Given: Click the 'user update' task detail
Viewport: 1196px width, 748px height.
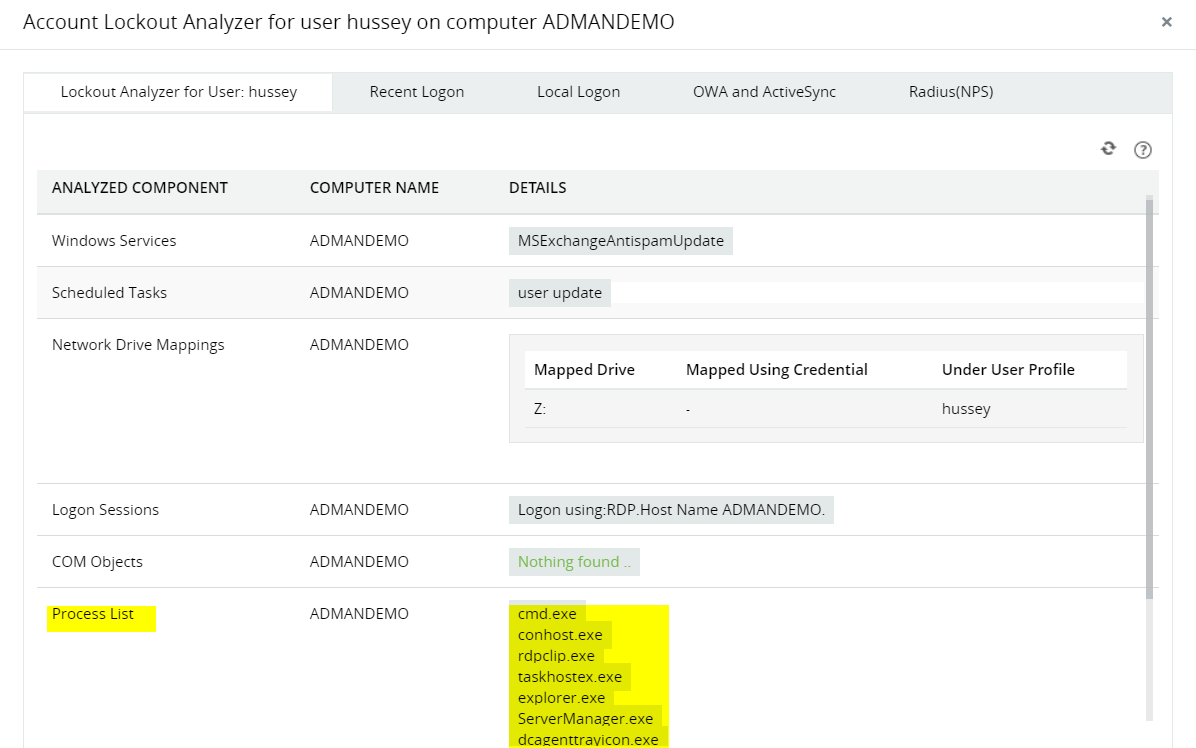Looking at the screenshot, I should click(560, 293).
